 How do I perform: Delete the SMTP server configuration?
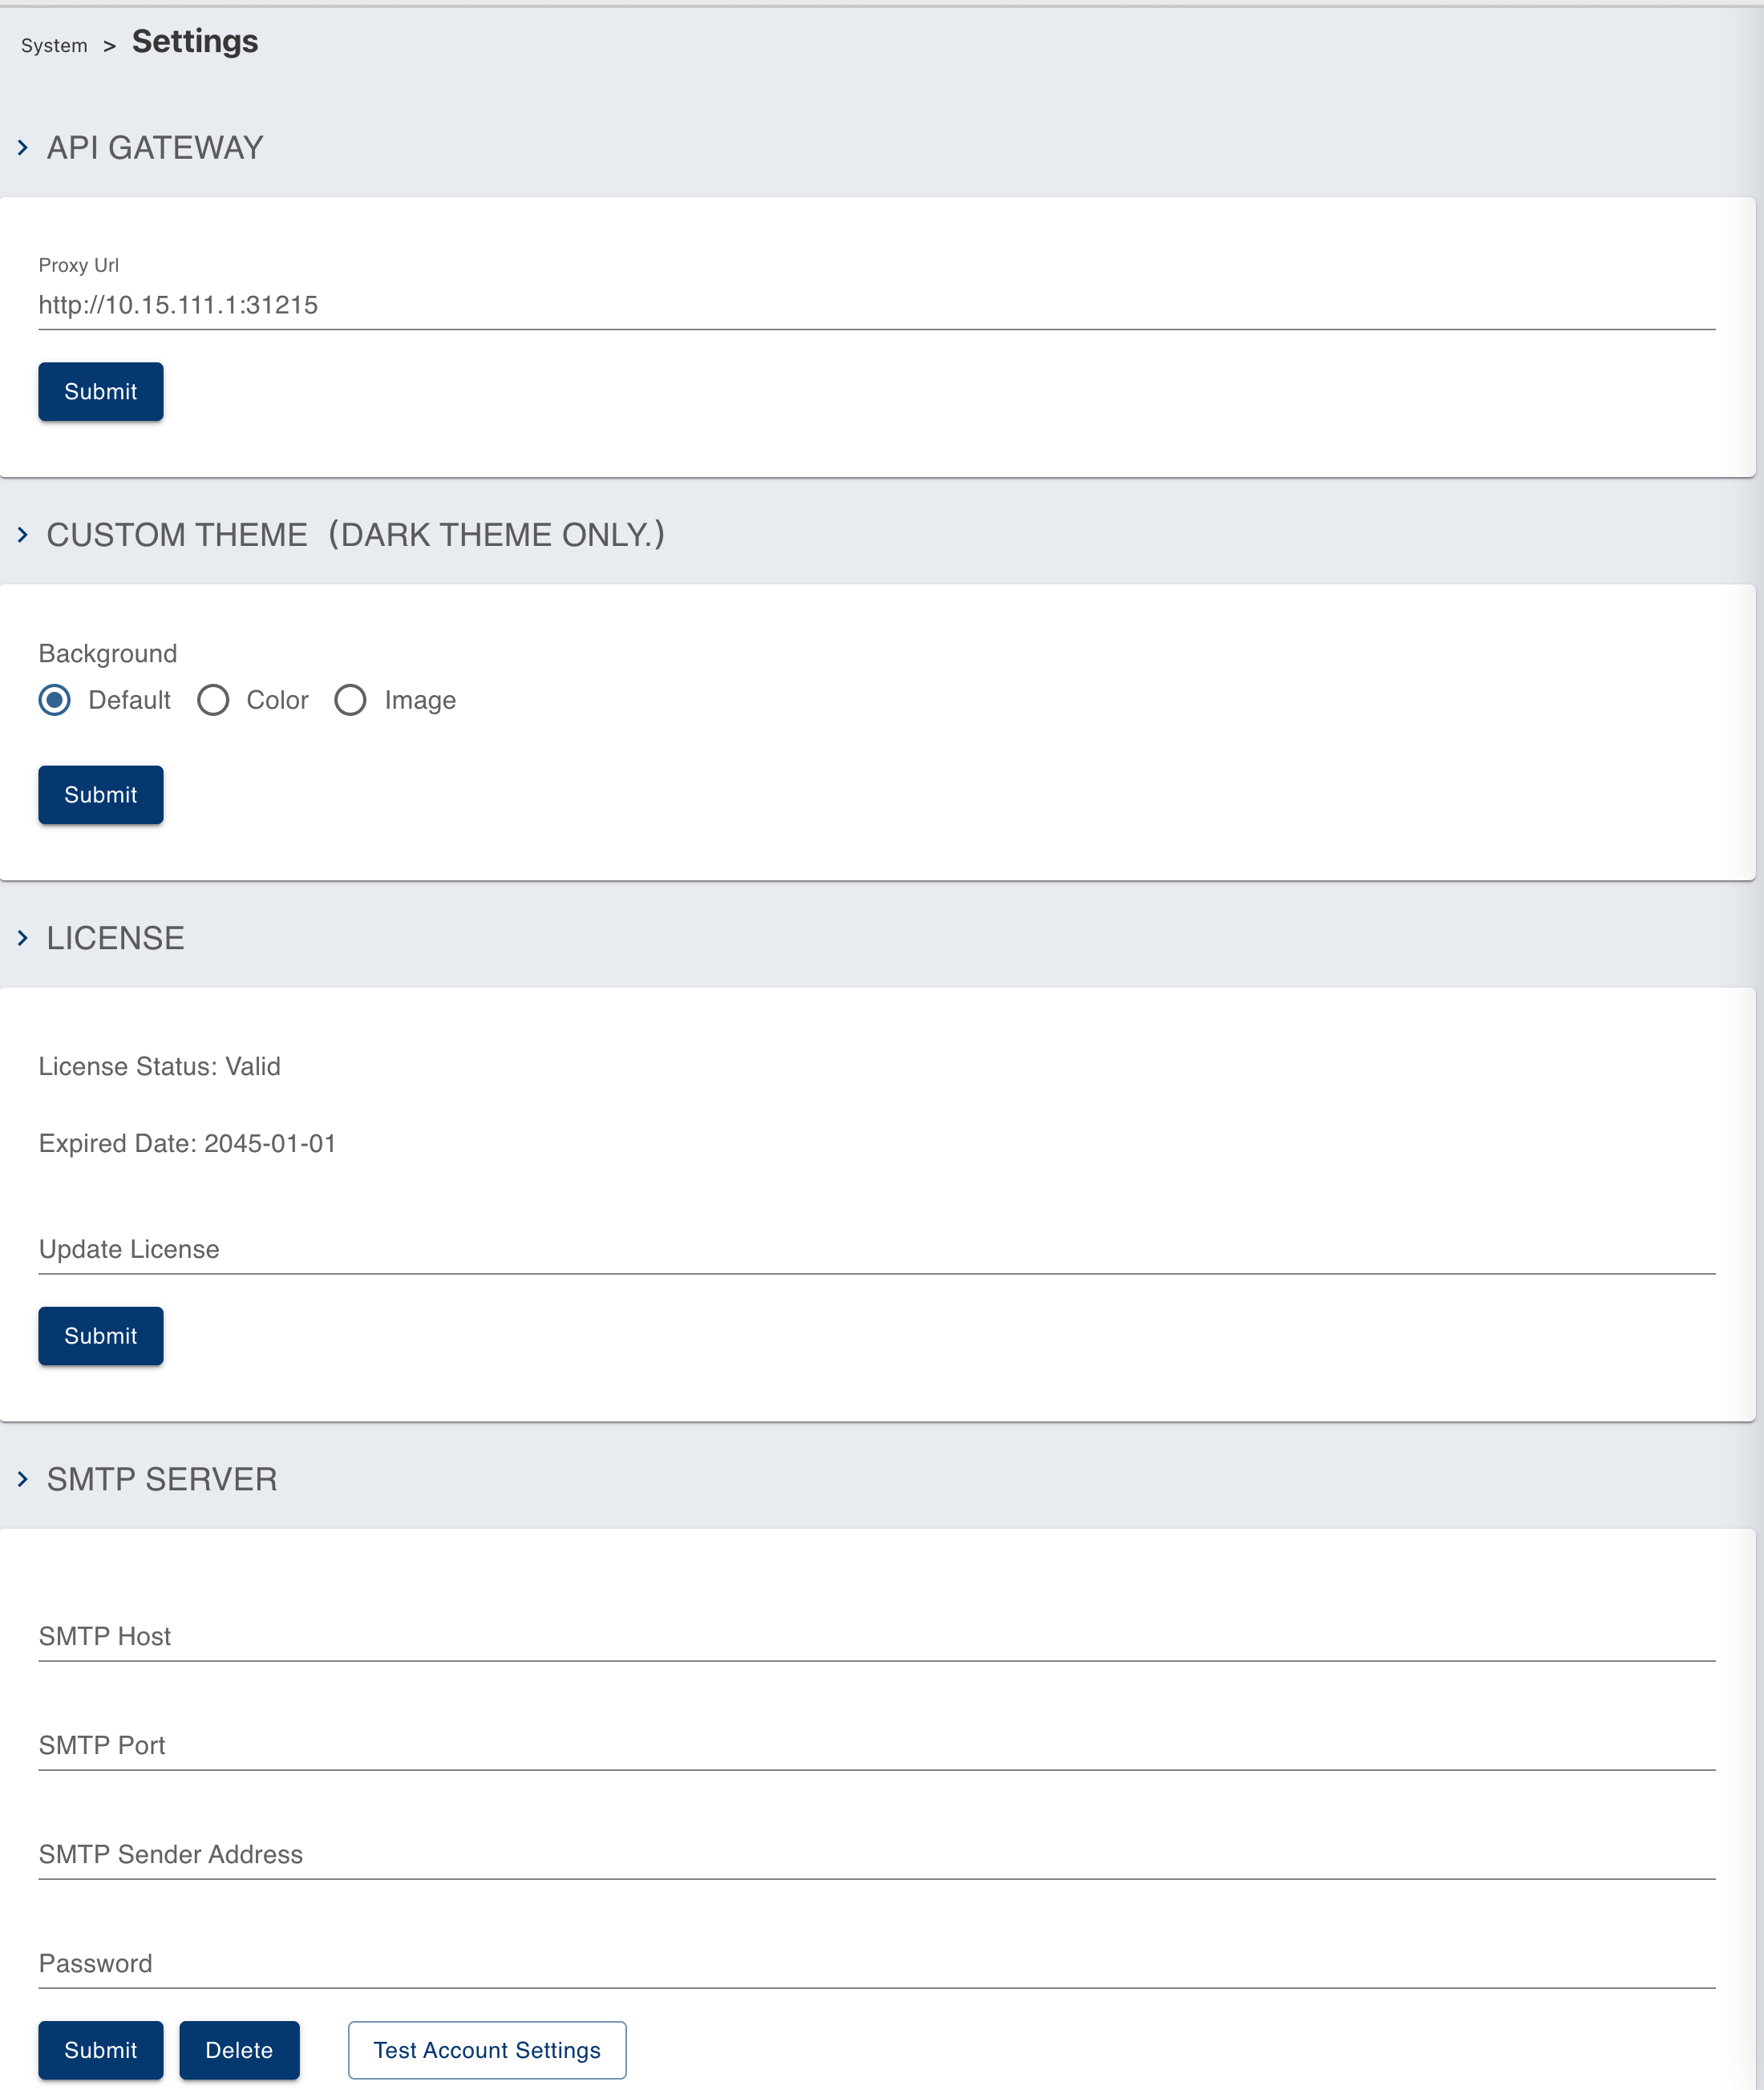click(x=239, y=2050)
